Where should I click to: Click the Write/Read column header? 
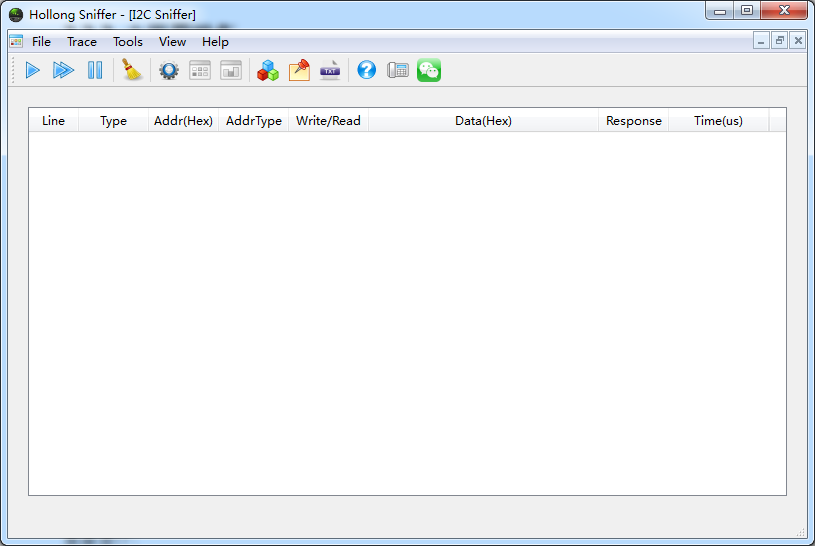(328, 121)
